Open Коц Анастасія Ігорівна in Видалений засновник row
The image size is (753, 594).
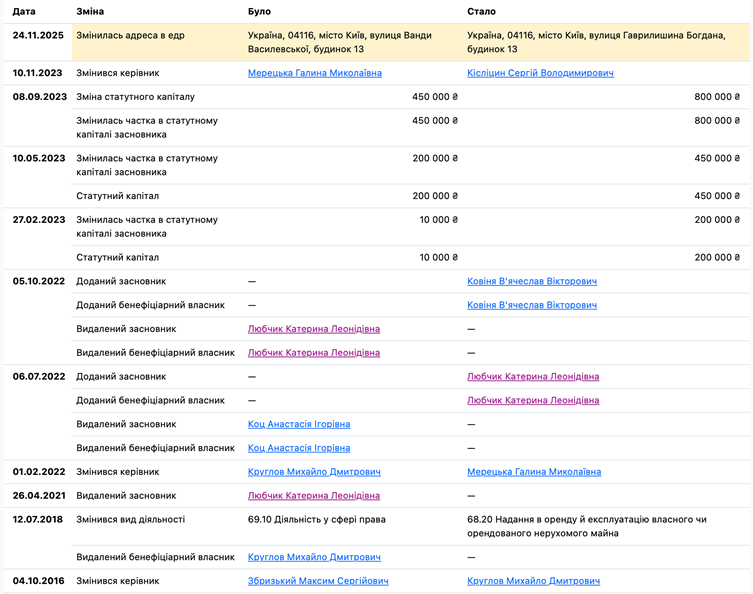pyautogui.click(x=299, y=425)
